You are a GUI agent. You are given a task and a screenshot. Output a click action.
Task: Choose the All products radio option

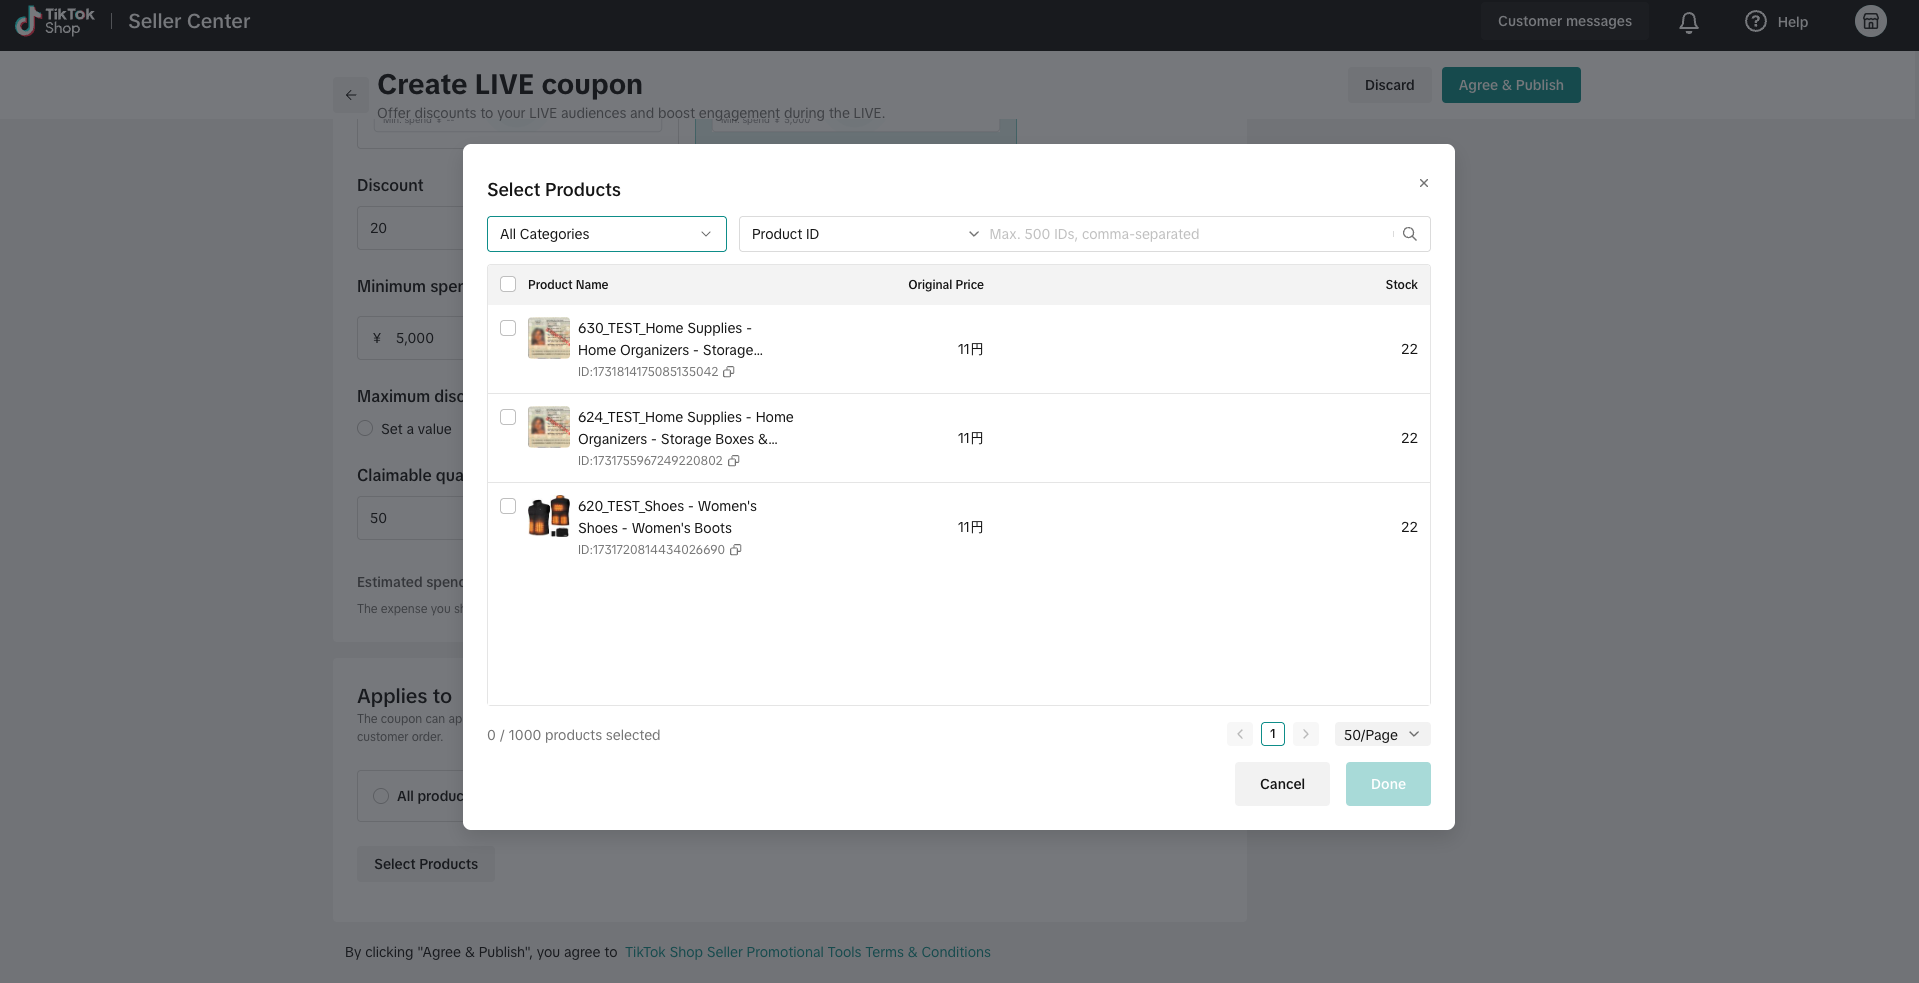(381, 796)
